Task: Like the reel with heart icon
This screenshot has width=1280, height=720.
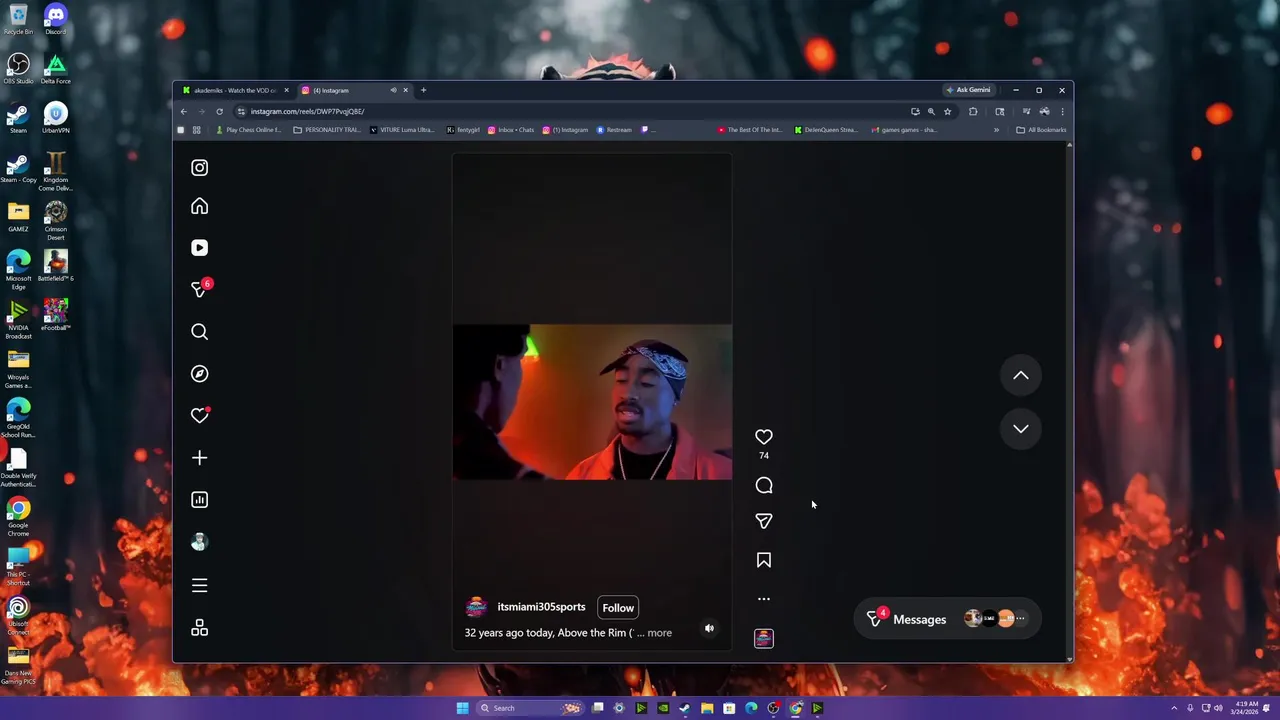Action: click(x=764, y=437)
